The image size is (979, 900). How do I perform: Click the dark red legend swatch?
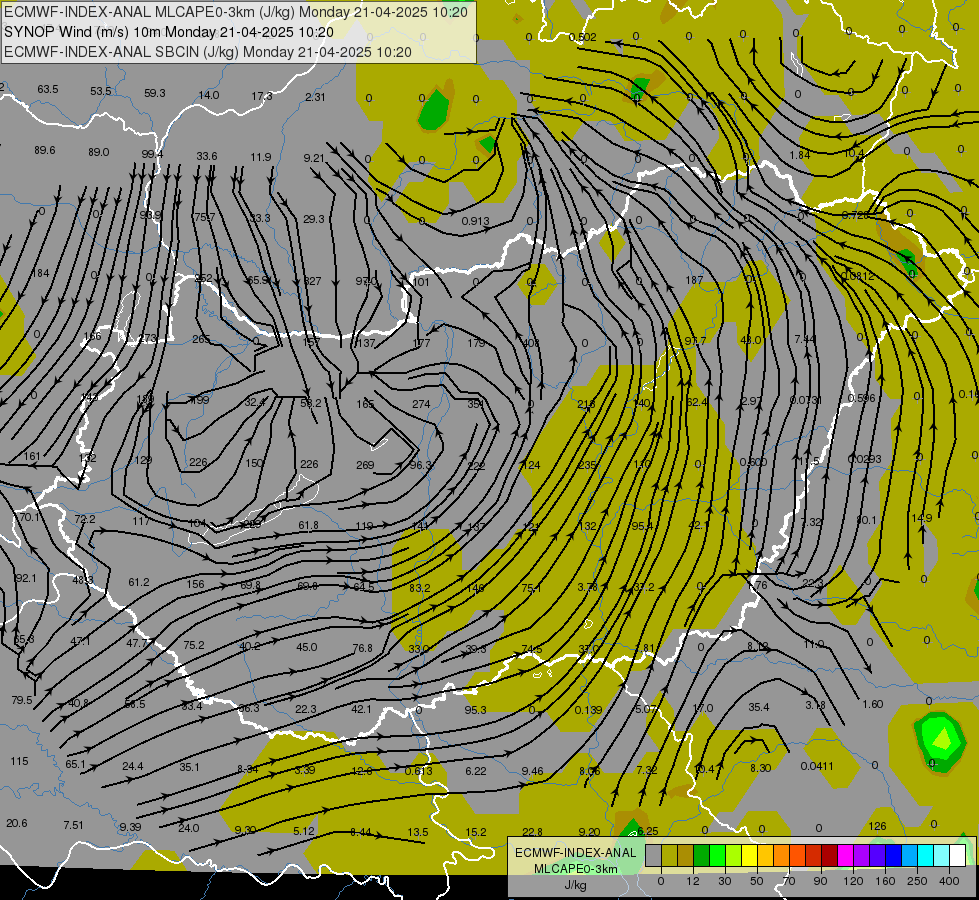(x=830, y=855)
